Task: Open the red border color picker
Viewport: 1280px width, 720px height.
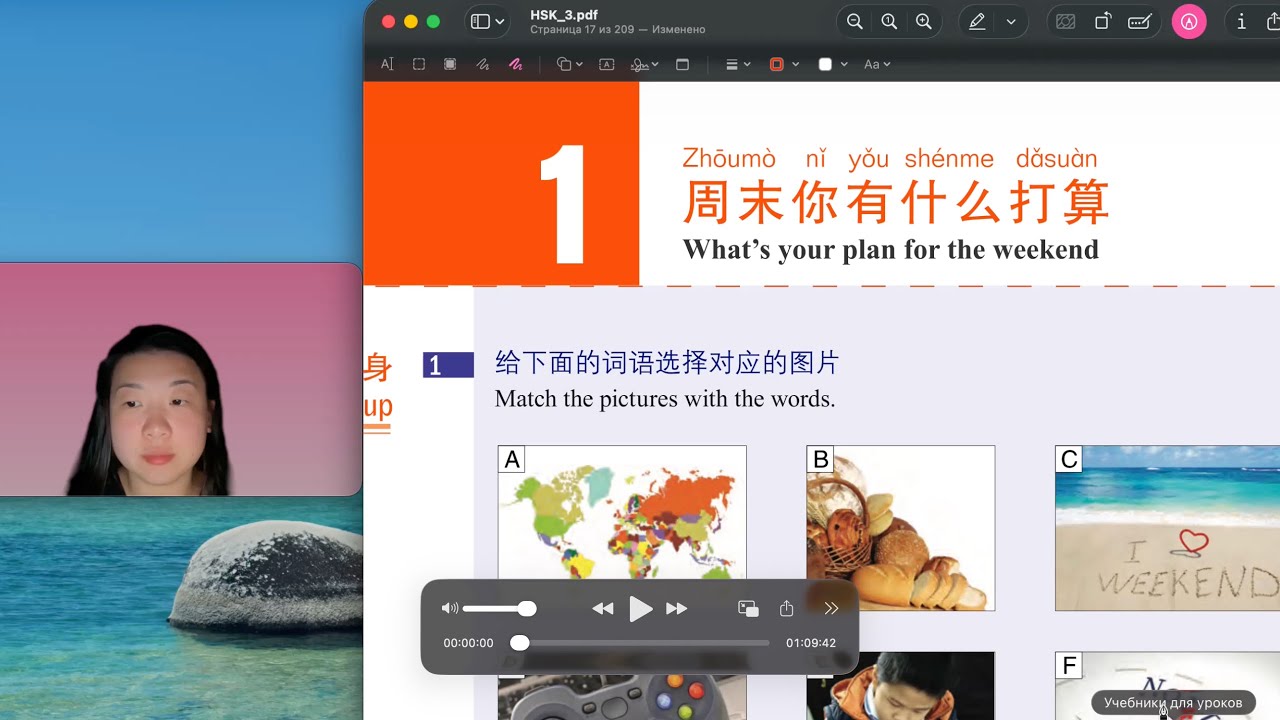Action: [x=784, y=64]
